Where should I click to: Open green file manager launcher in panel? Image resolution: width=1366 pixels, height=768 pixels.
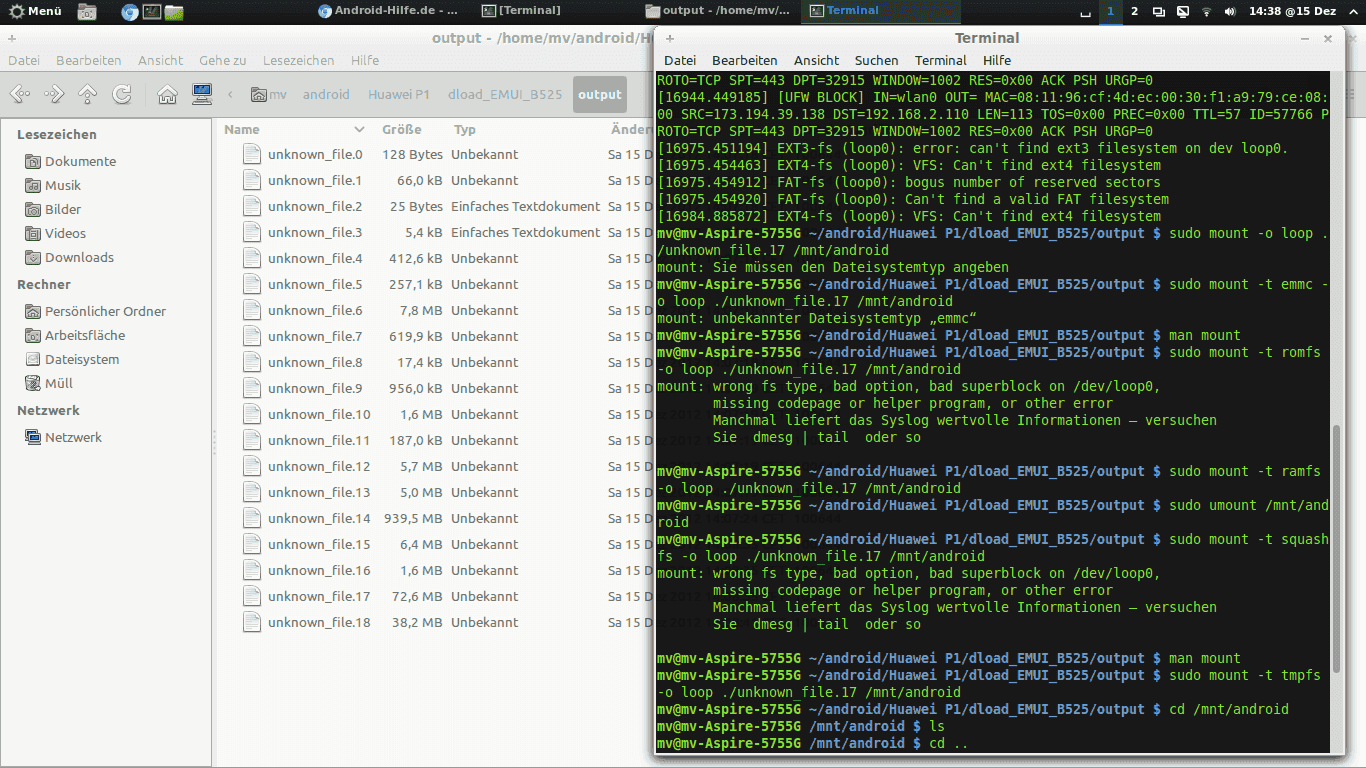(x=174, y=12)
